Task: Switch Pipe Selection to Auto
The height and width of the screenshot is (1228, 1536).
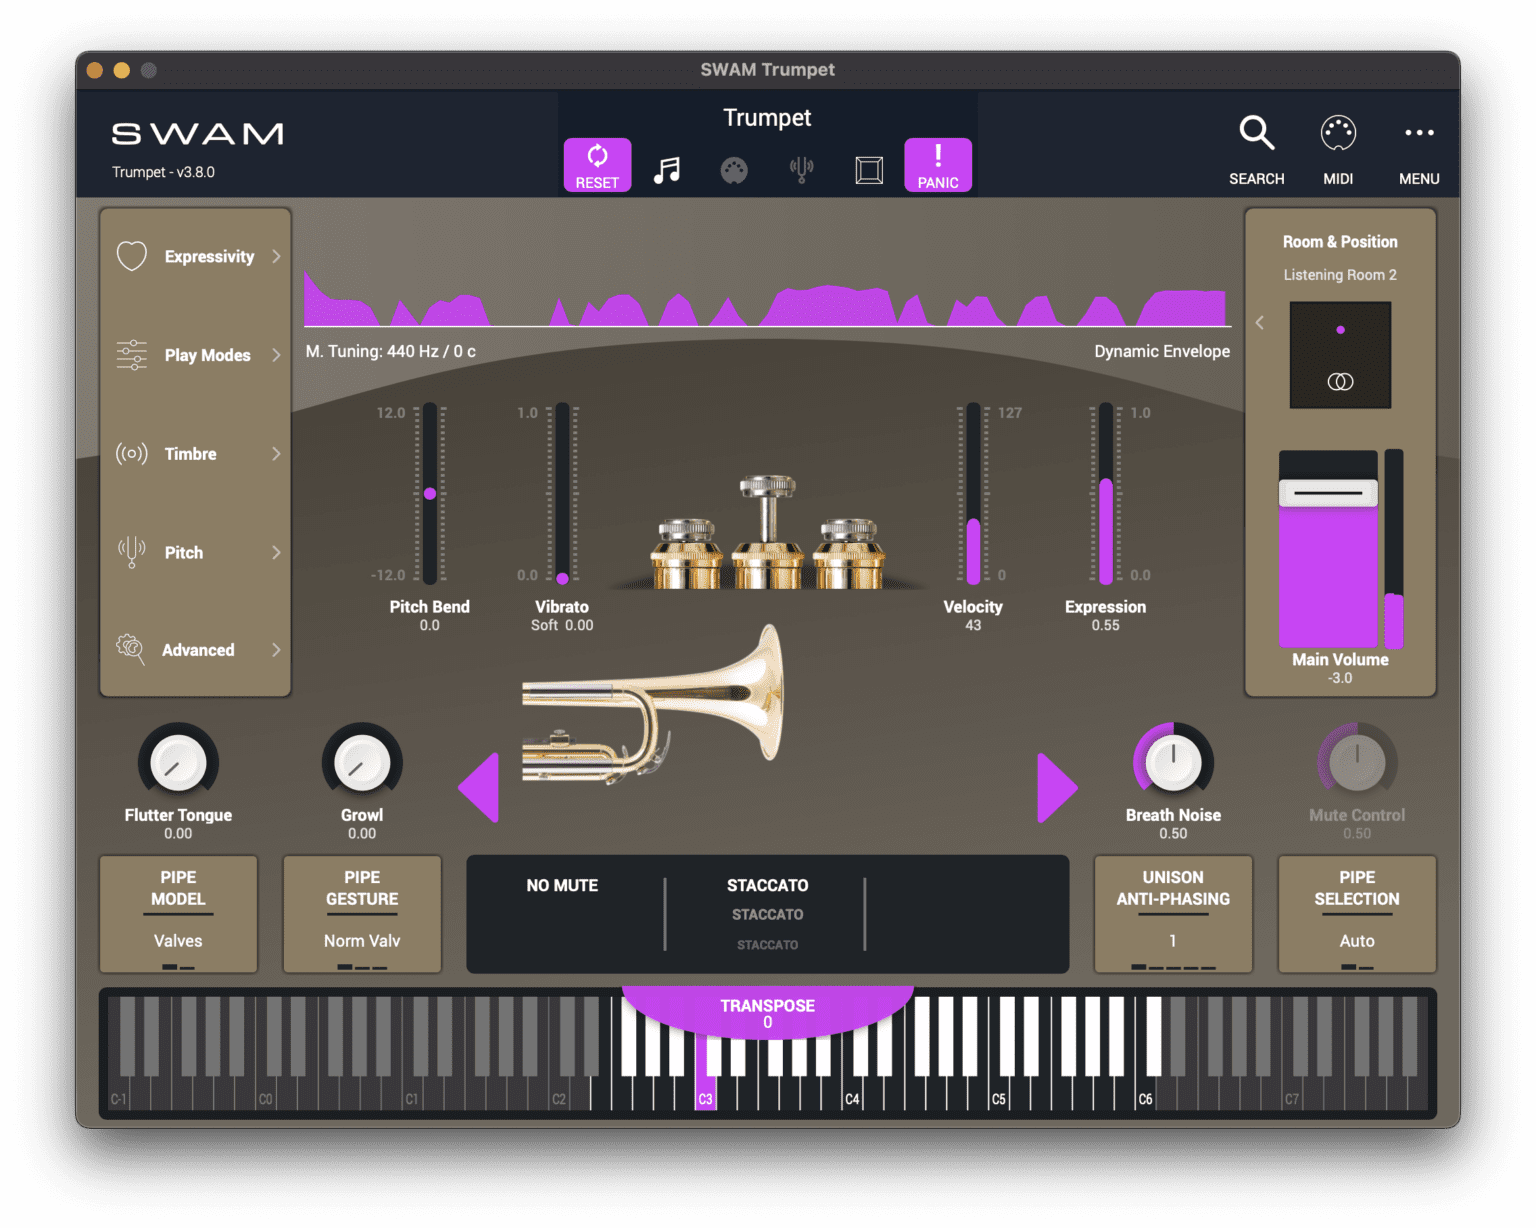Action: [1356, 940]
